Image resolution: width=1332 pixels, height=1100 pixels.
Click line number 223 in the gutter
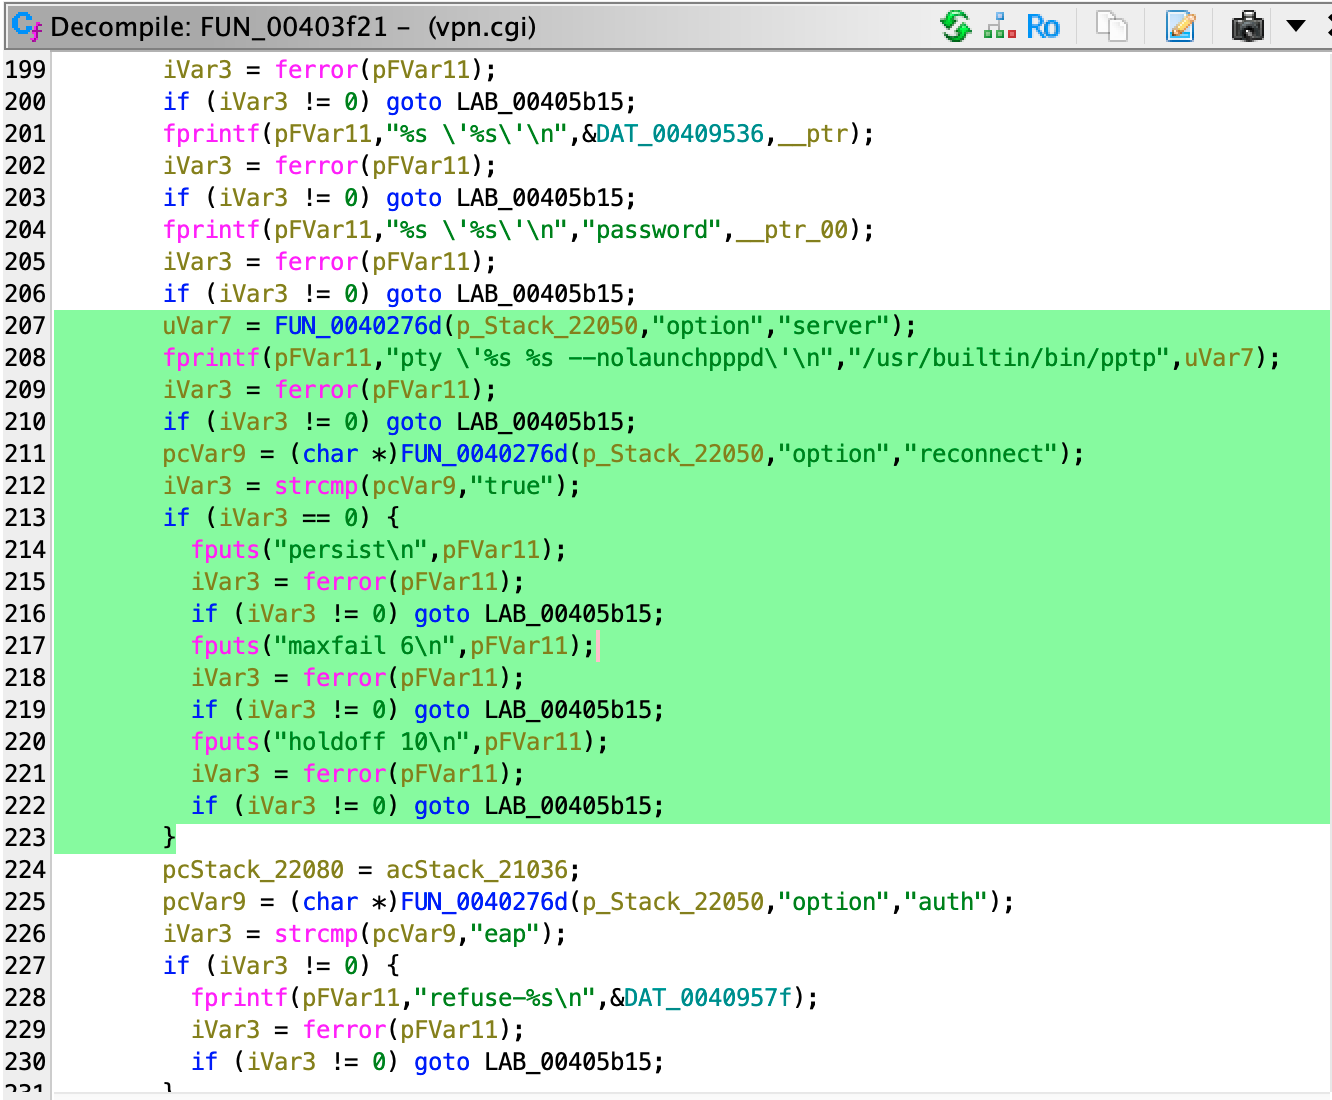click(x=26, y=838)
